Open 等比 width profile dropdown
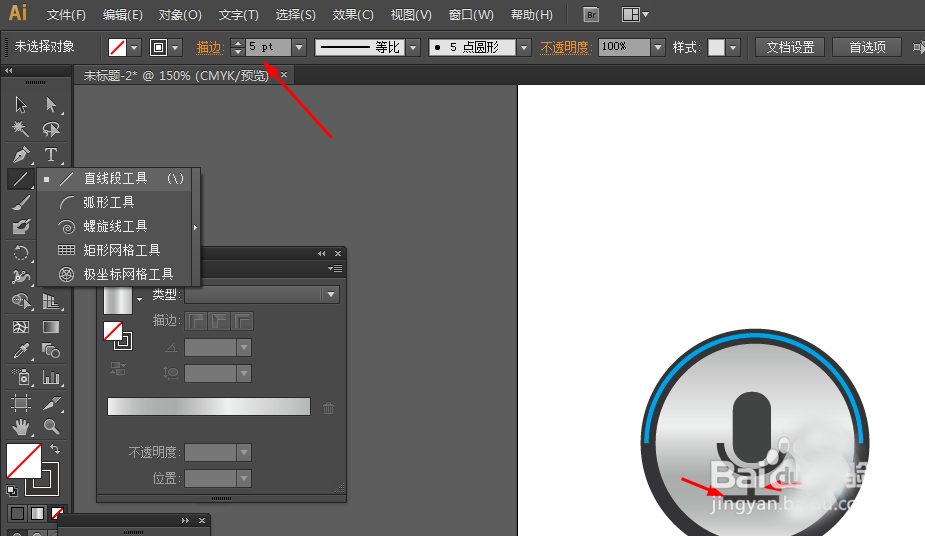The height and width of the screenshot is (536, 925). tap(413, 47)
